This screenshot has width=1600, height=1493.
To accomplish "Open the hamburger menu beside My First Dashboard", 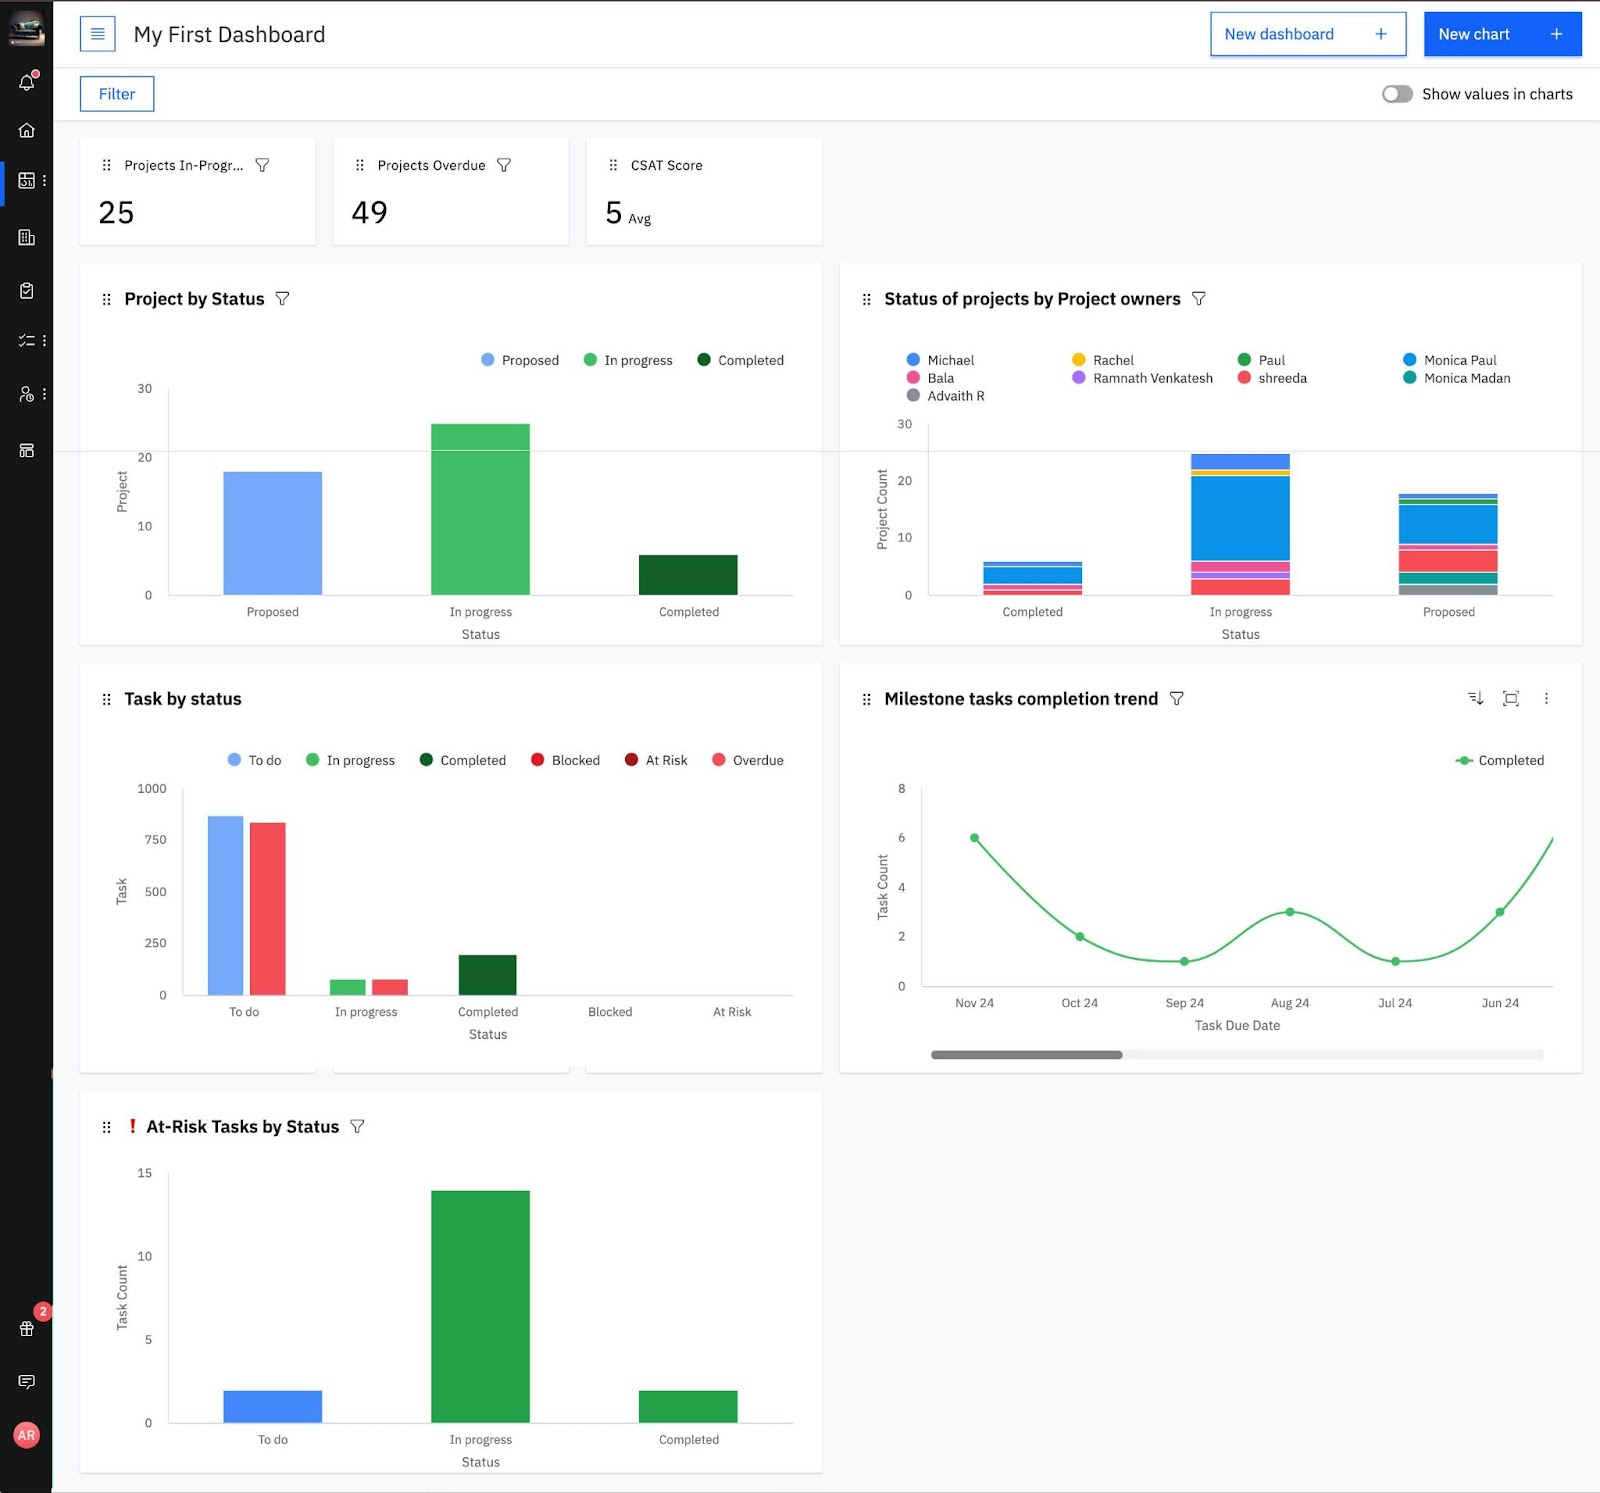I will [x=98, y=34].
